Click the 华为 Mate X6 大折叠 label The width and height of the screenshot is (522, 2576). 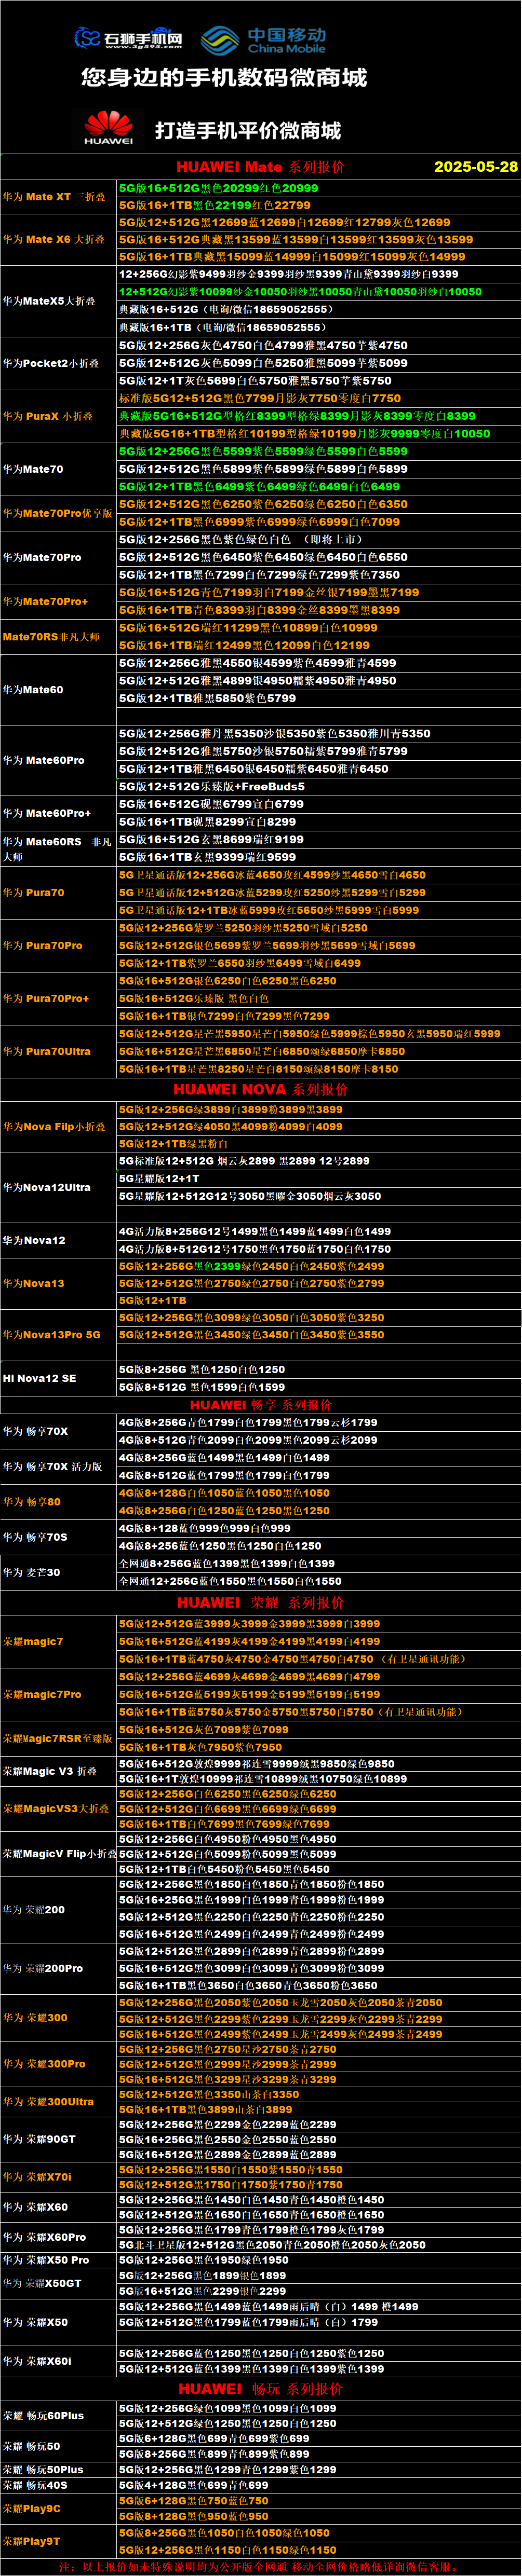point(54,240)
